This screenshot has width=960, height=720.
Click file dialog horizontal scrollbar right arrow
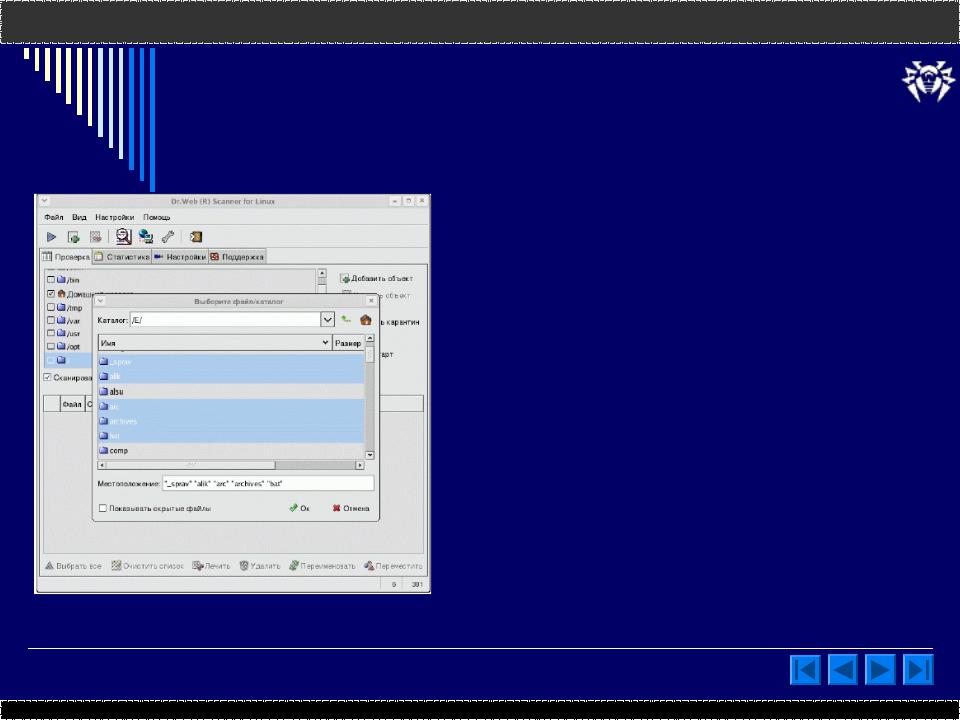point(359,466)
